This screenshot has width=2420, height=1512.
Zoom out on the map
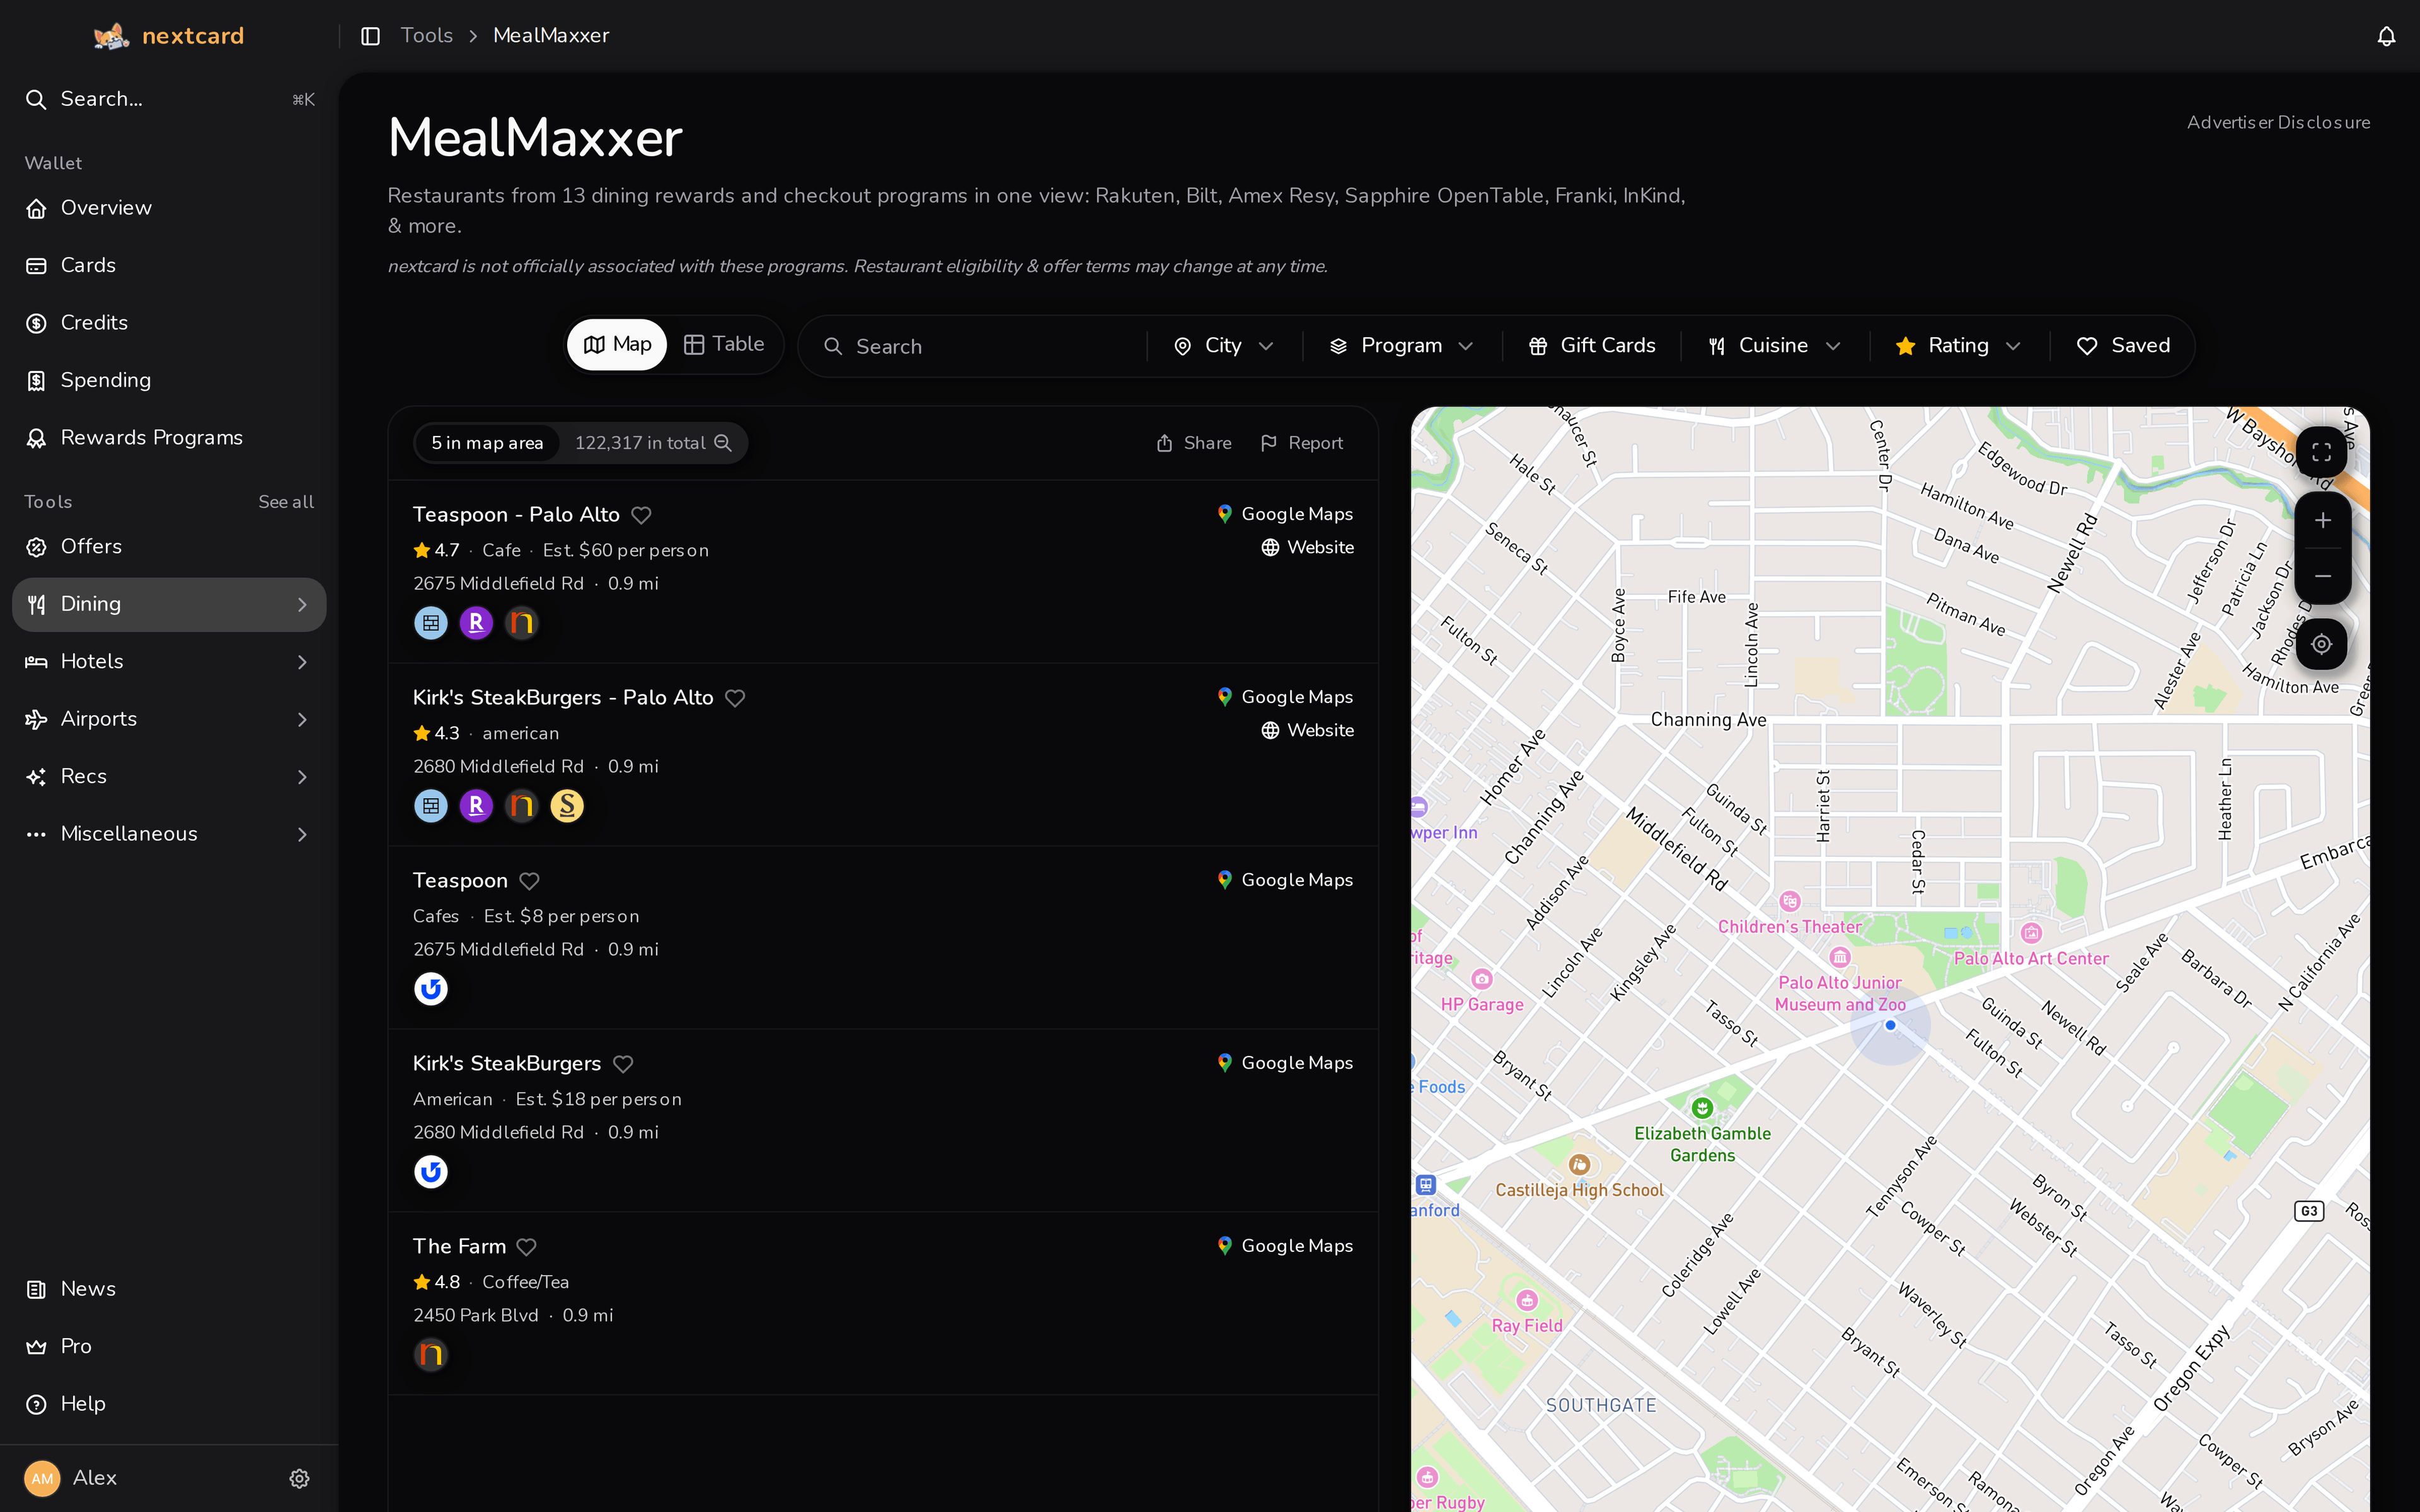pyautogui.click(x=2322, y=576)
